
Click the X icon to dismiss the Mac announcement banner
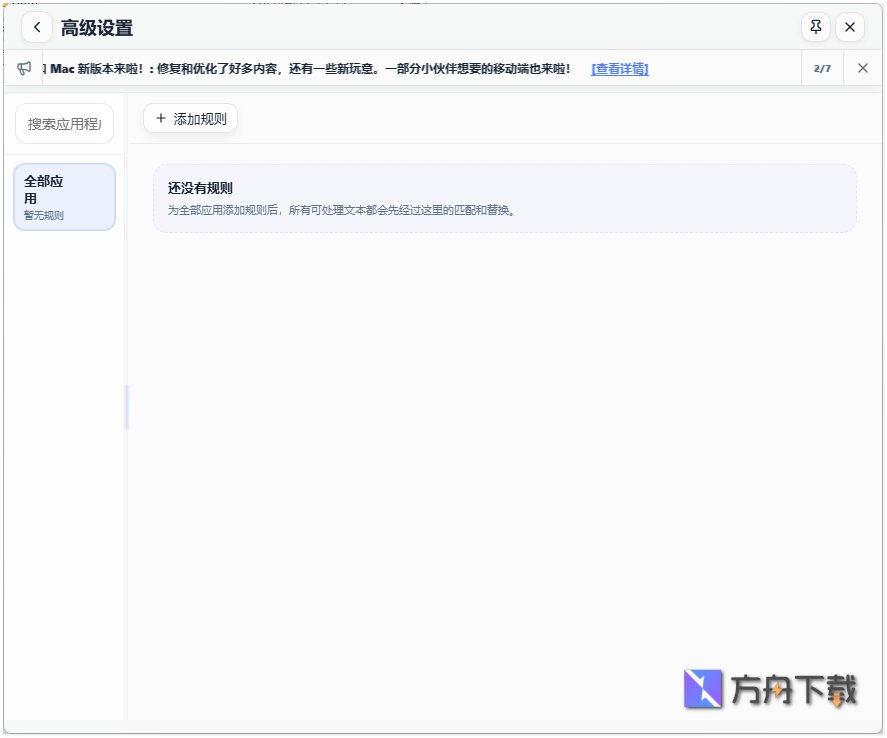coord(862,68)
